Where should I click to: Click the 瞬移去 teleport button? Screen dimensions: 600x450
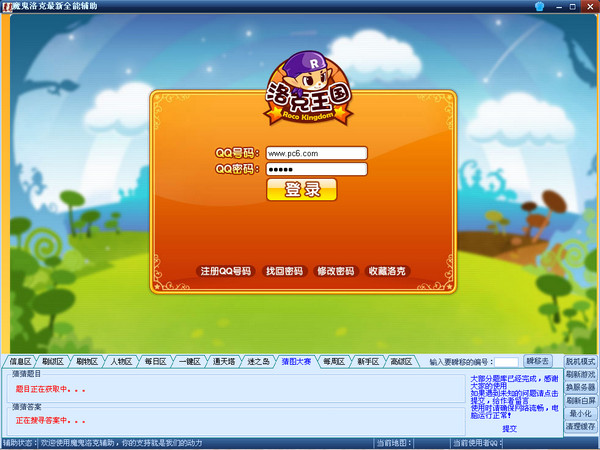[x=538, y=361]
